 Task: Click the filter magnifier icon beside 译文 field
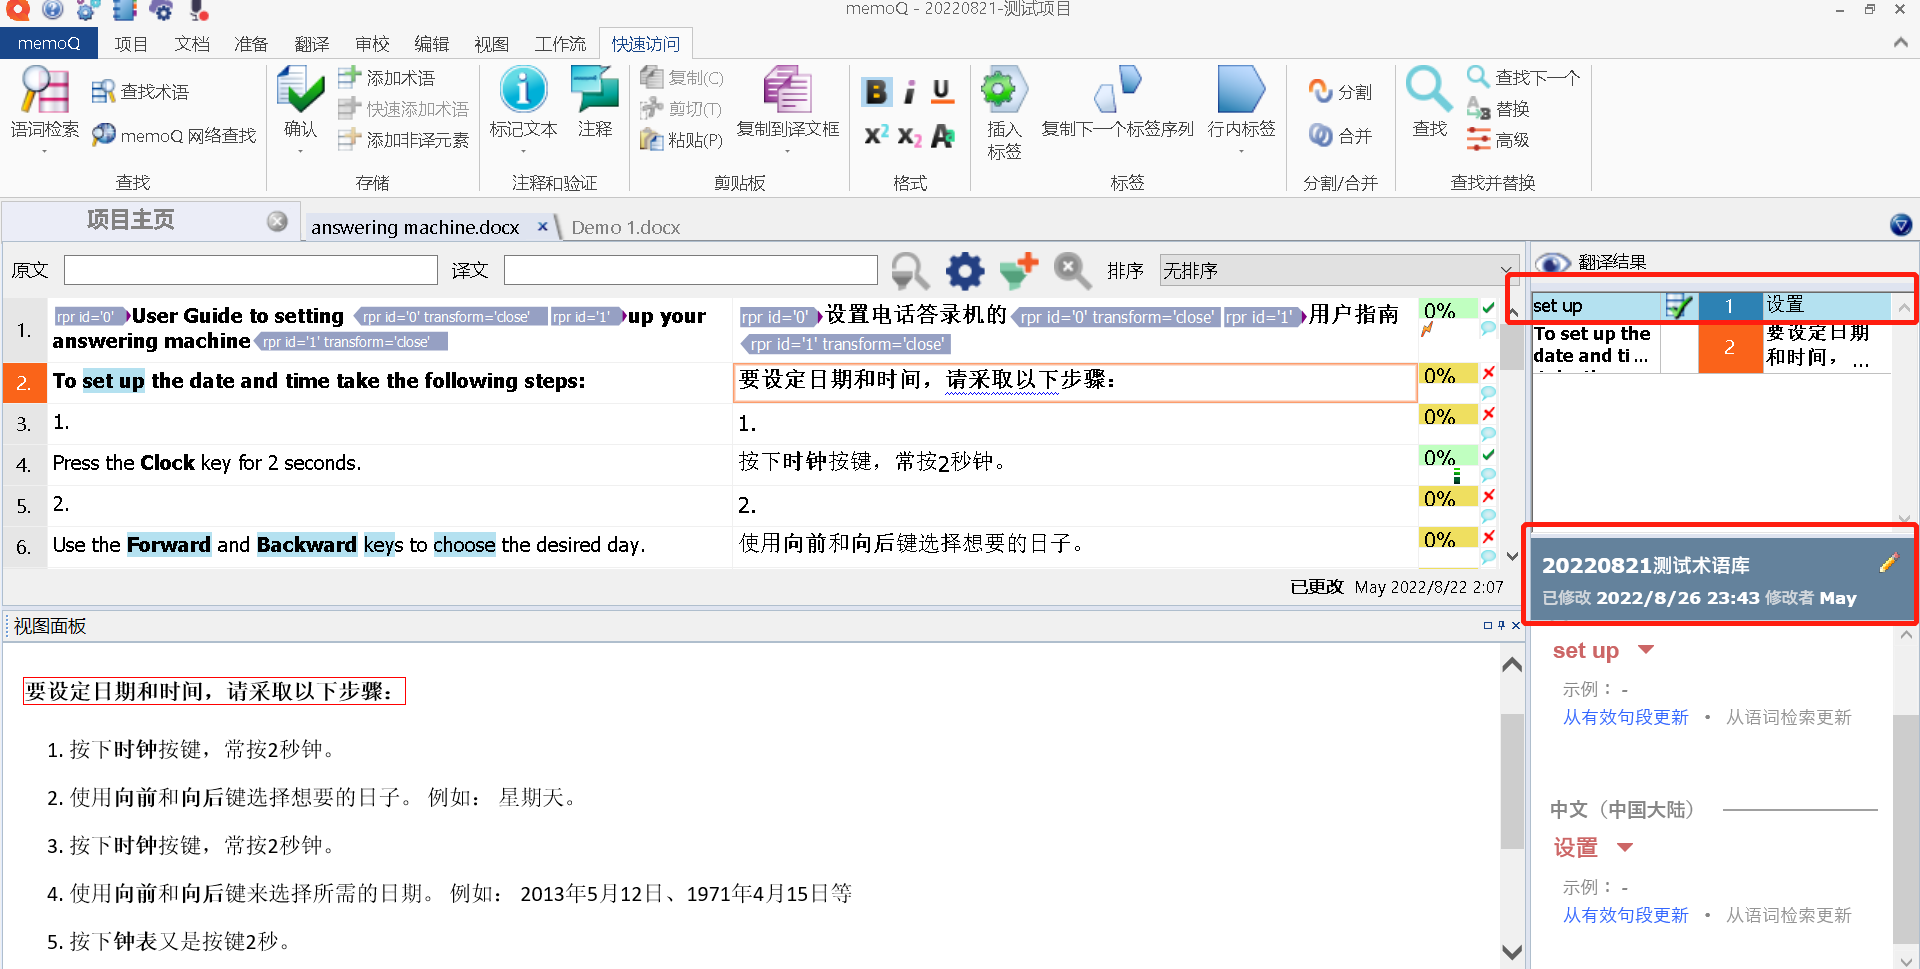pyautogui.click(x=910, y=271)
